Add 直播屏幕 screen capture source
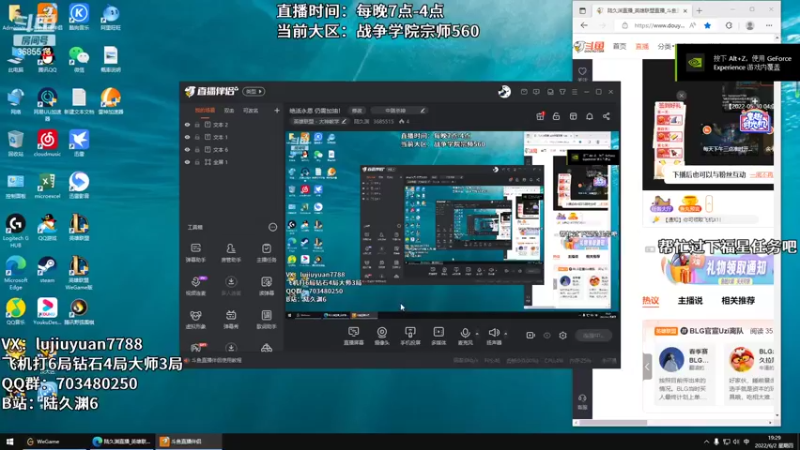Image resolution: width=800 pixels, height=450 pixels. point(354,336)
